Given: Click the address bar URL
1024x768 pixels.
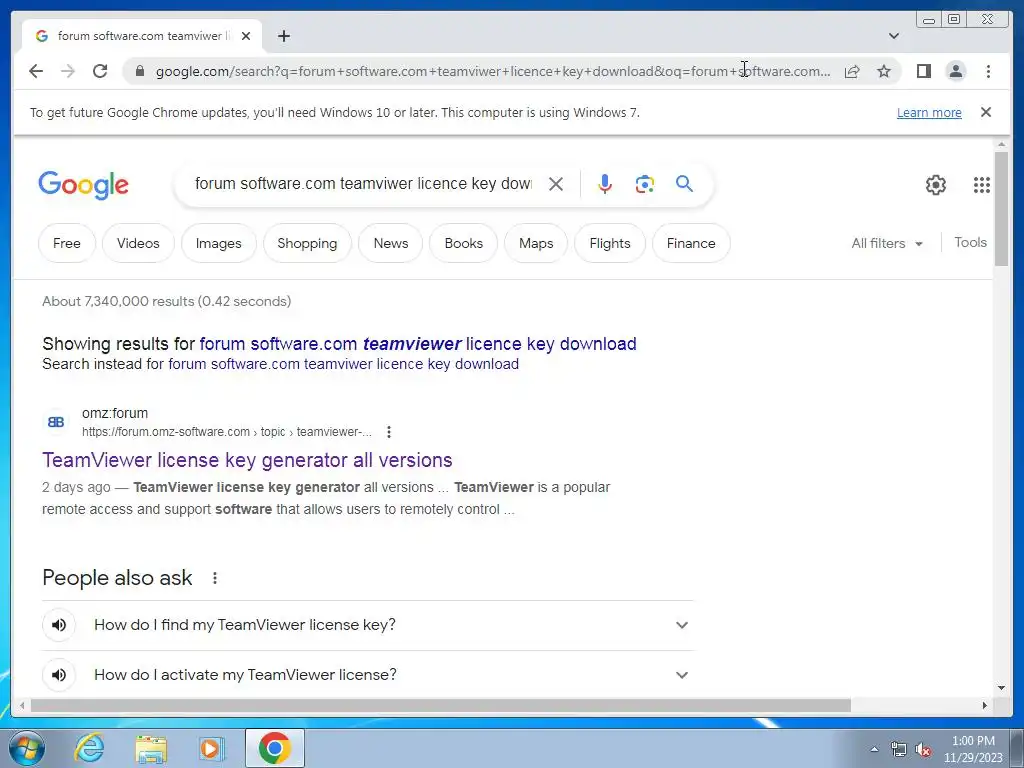Looking at the screenshot, I should tap(493, 71).
